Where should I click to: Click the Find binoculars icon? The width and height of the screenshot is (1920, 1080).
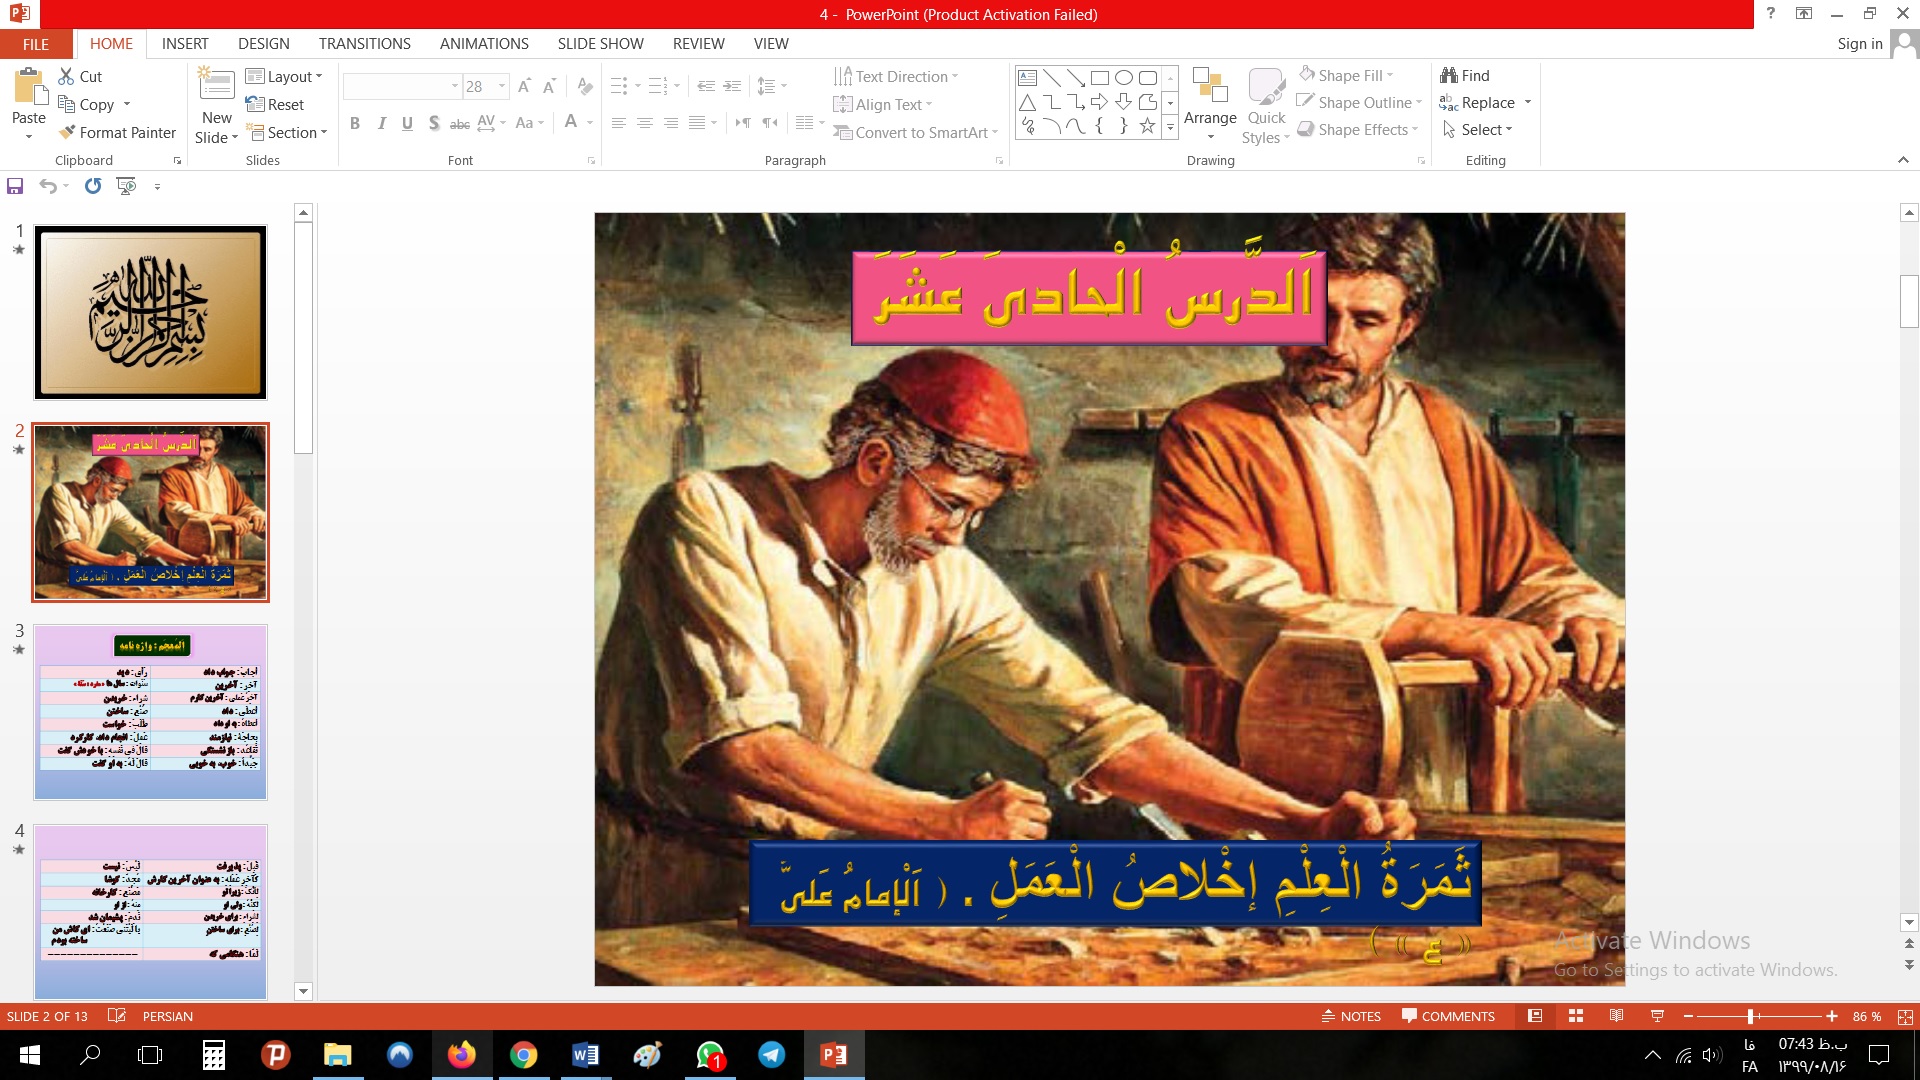point(1449,76)
